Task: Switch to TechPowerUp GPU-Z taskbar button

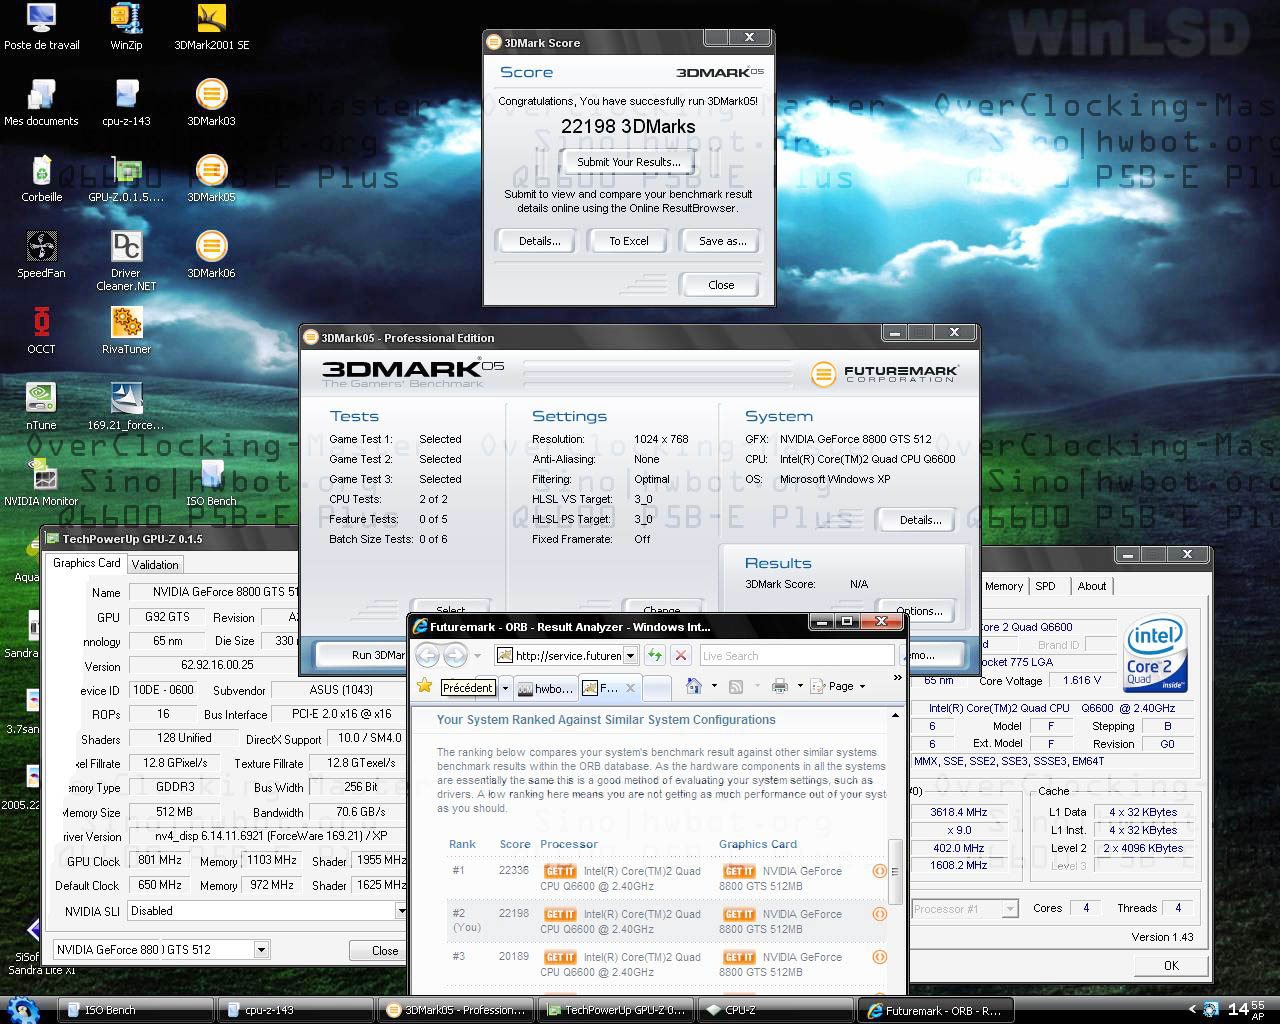Action: [615, 1010]
